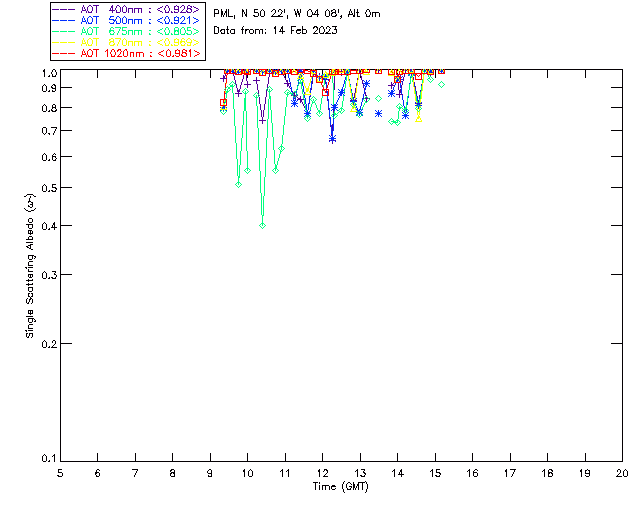Click the x-axis tick label 10
The height and width of the screenshot is (512, 640).
[x=247, y=473]
